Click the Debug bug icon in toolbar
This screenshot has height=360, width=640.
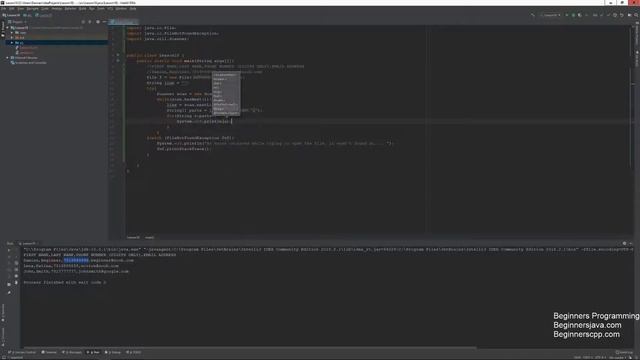tap(573, 15)
